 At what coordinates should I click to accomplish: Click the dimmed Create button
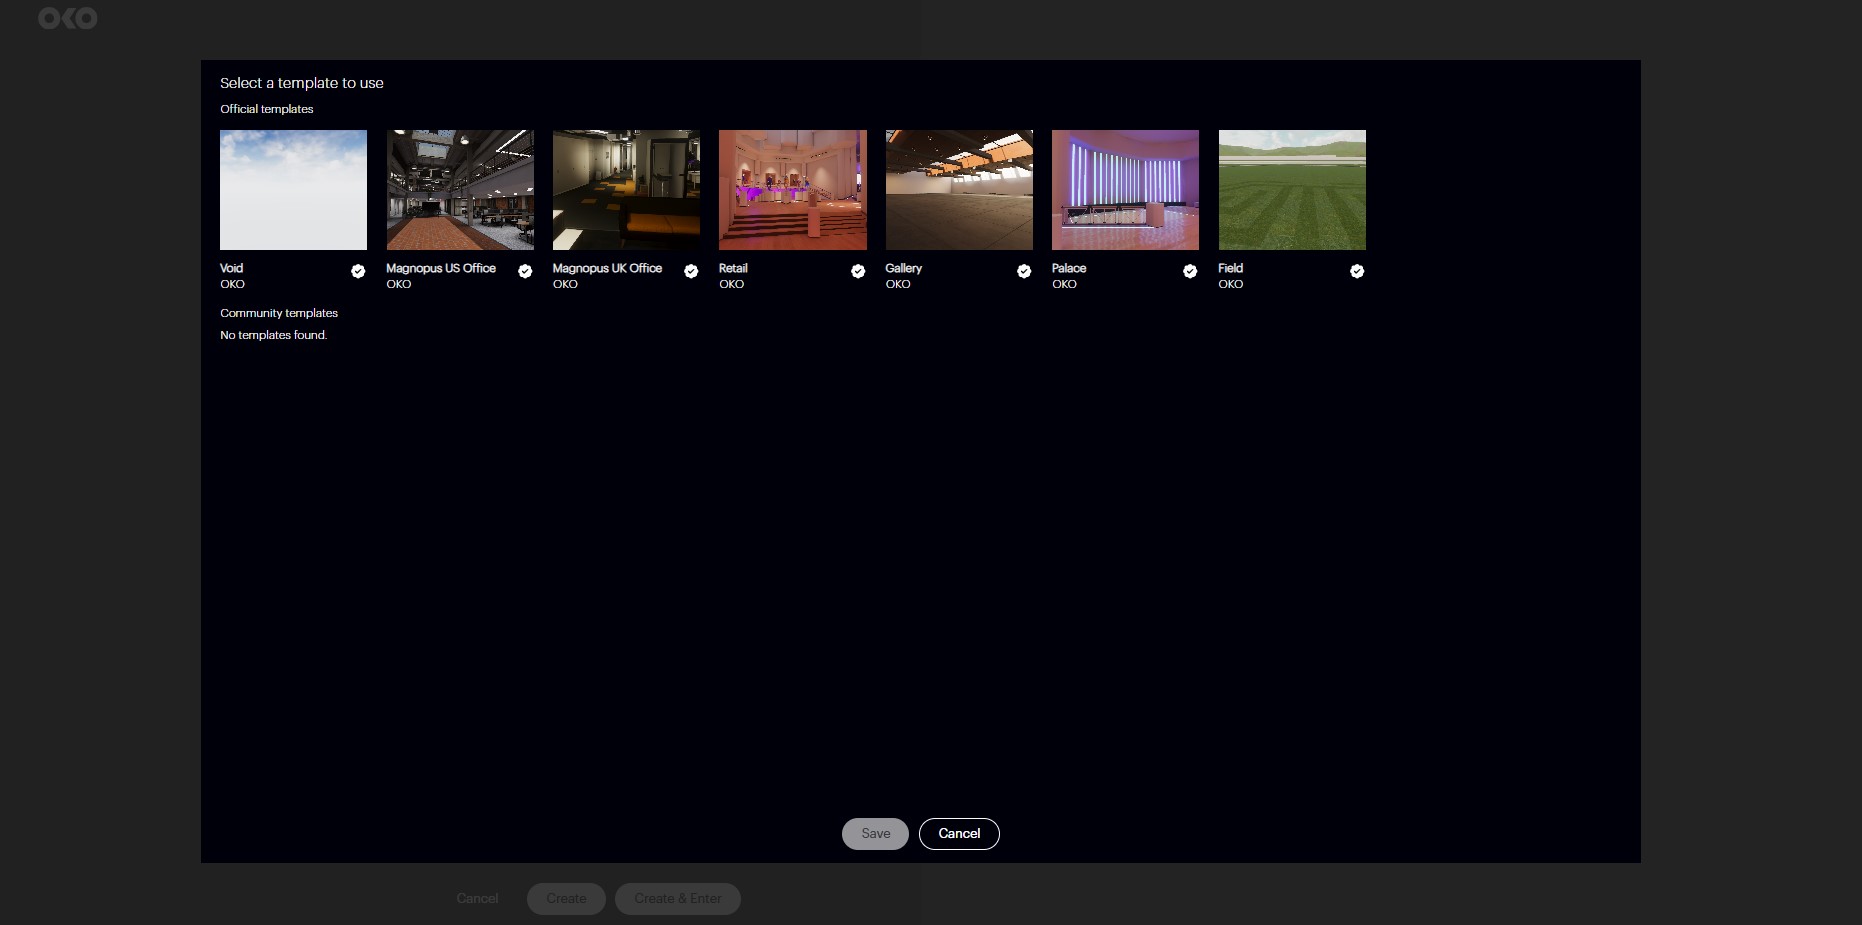click(x=566, y=899)
